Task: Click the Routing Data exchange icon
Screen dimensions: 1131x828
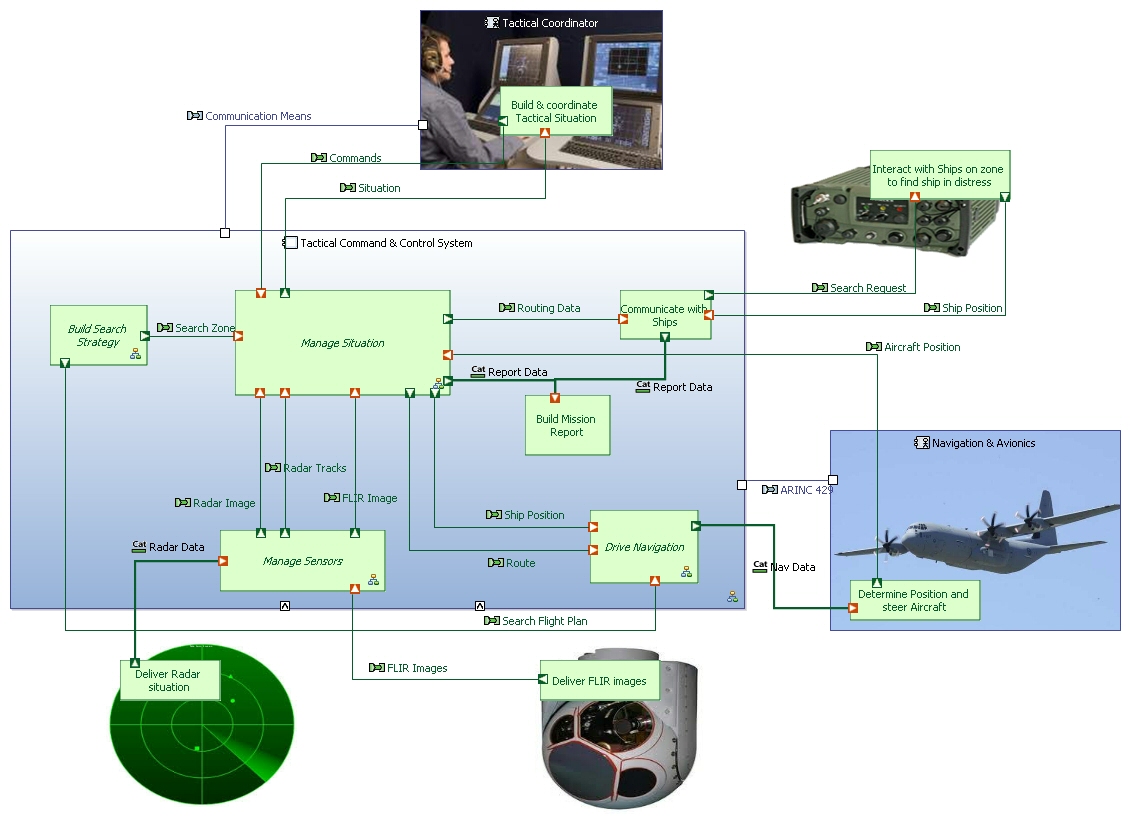Action: (x=506, y=308)
